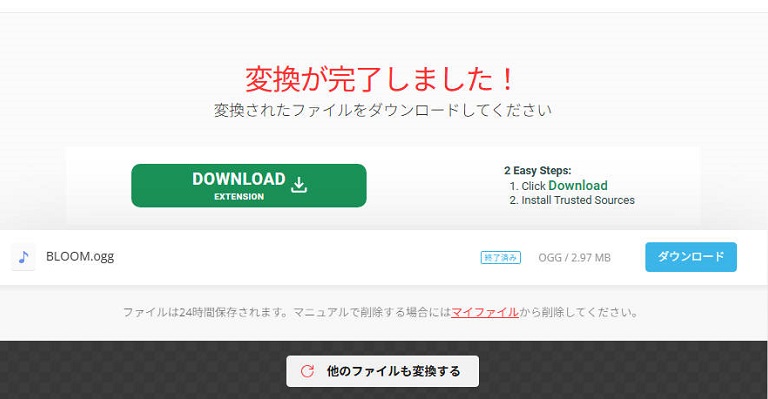Click the 終了済み status badge
This screenshot has height=399, width=768.
pyautogui.click(x=501, y=258)
